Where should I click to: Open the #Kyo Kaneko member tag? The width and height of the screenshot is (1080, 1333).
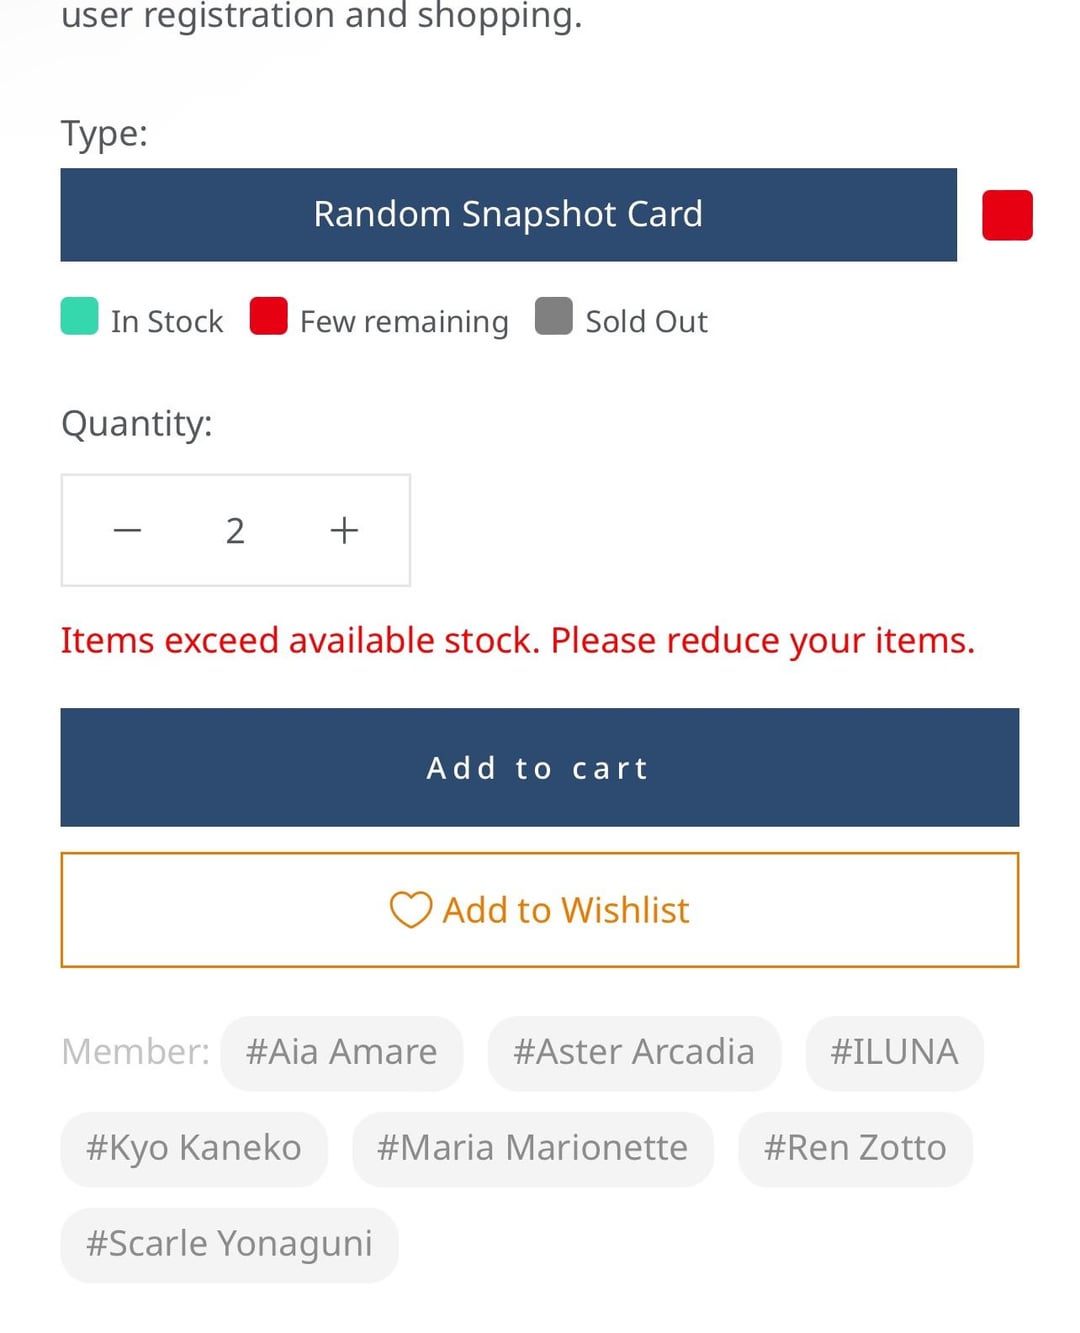point(194,1149)
